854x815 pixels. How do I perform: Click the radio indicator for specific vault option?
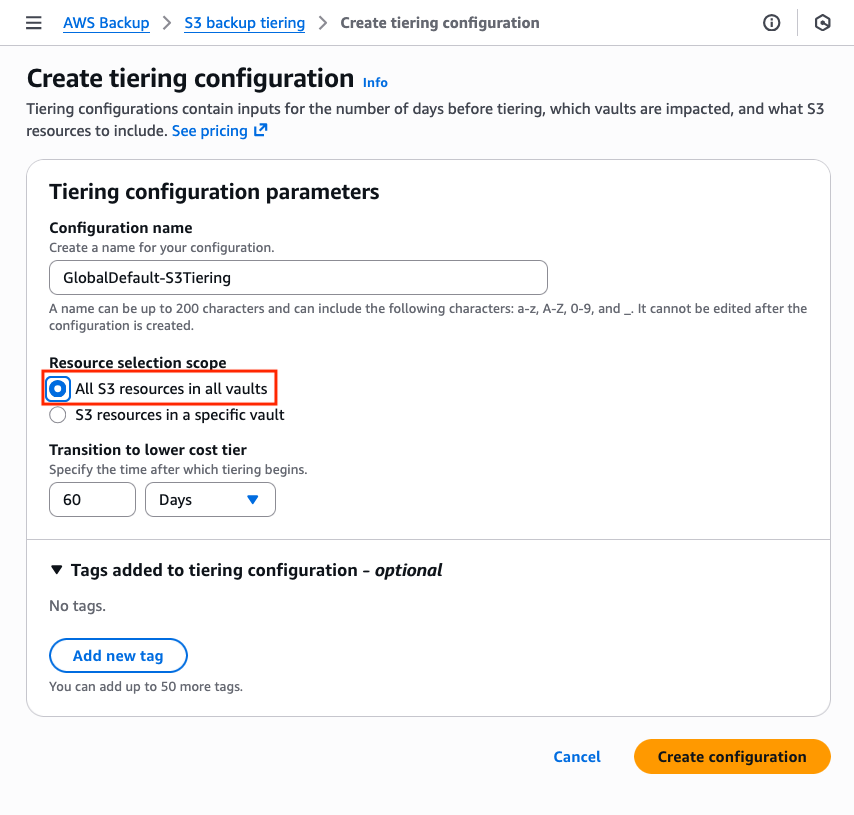click(57, 414)
